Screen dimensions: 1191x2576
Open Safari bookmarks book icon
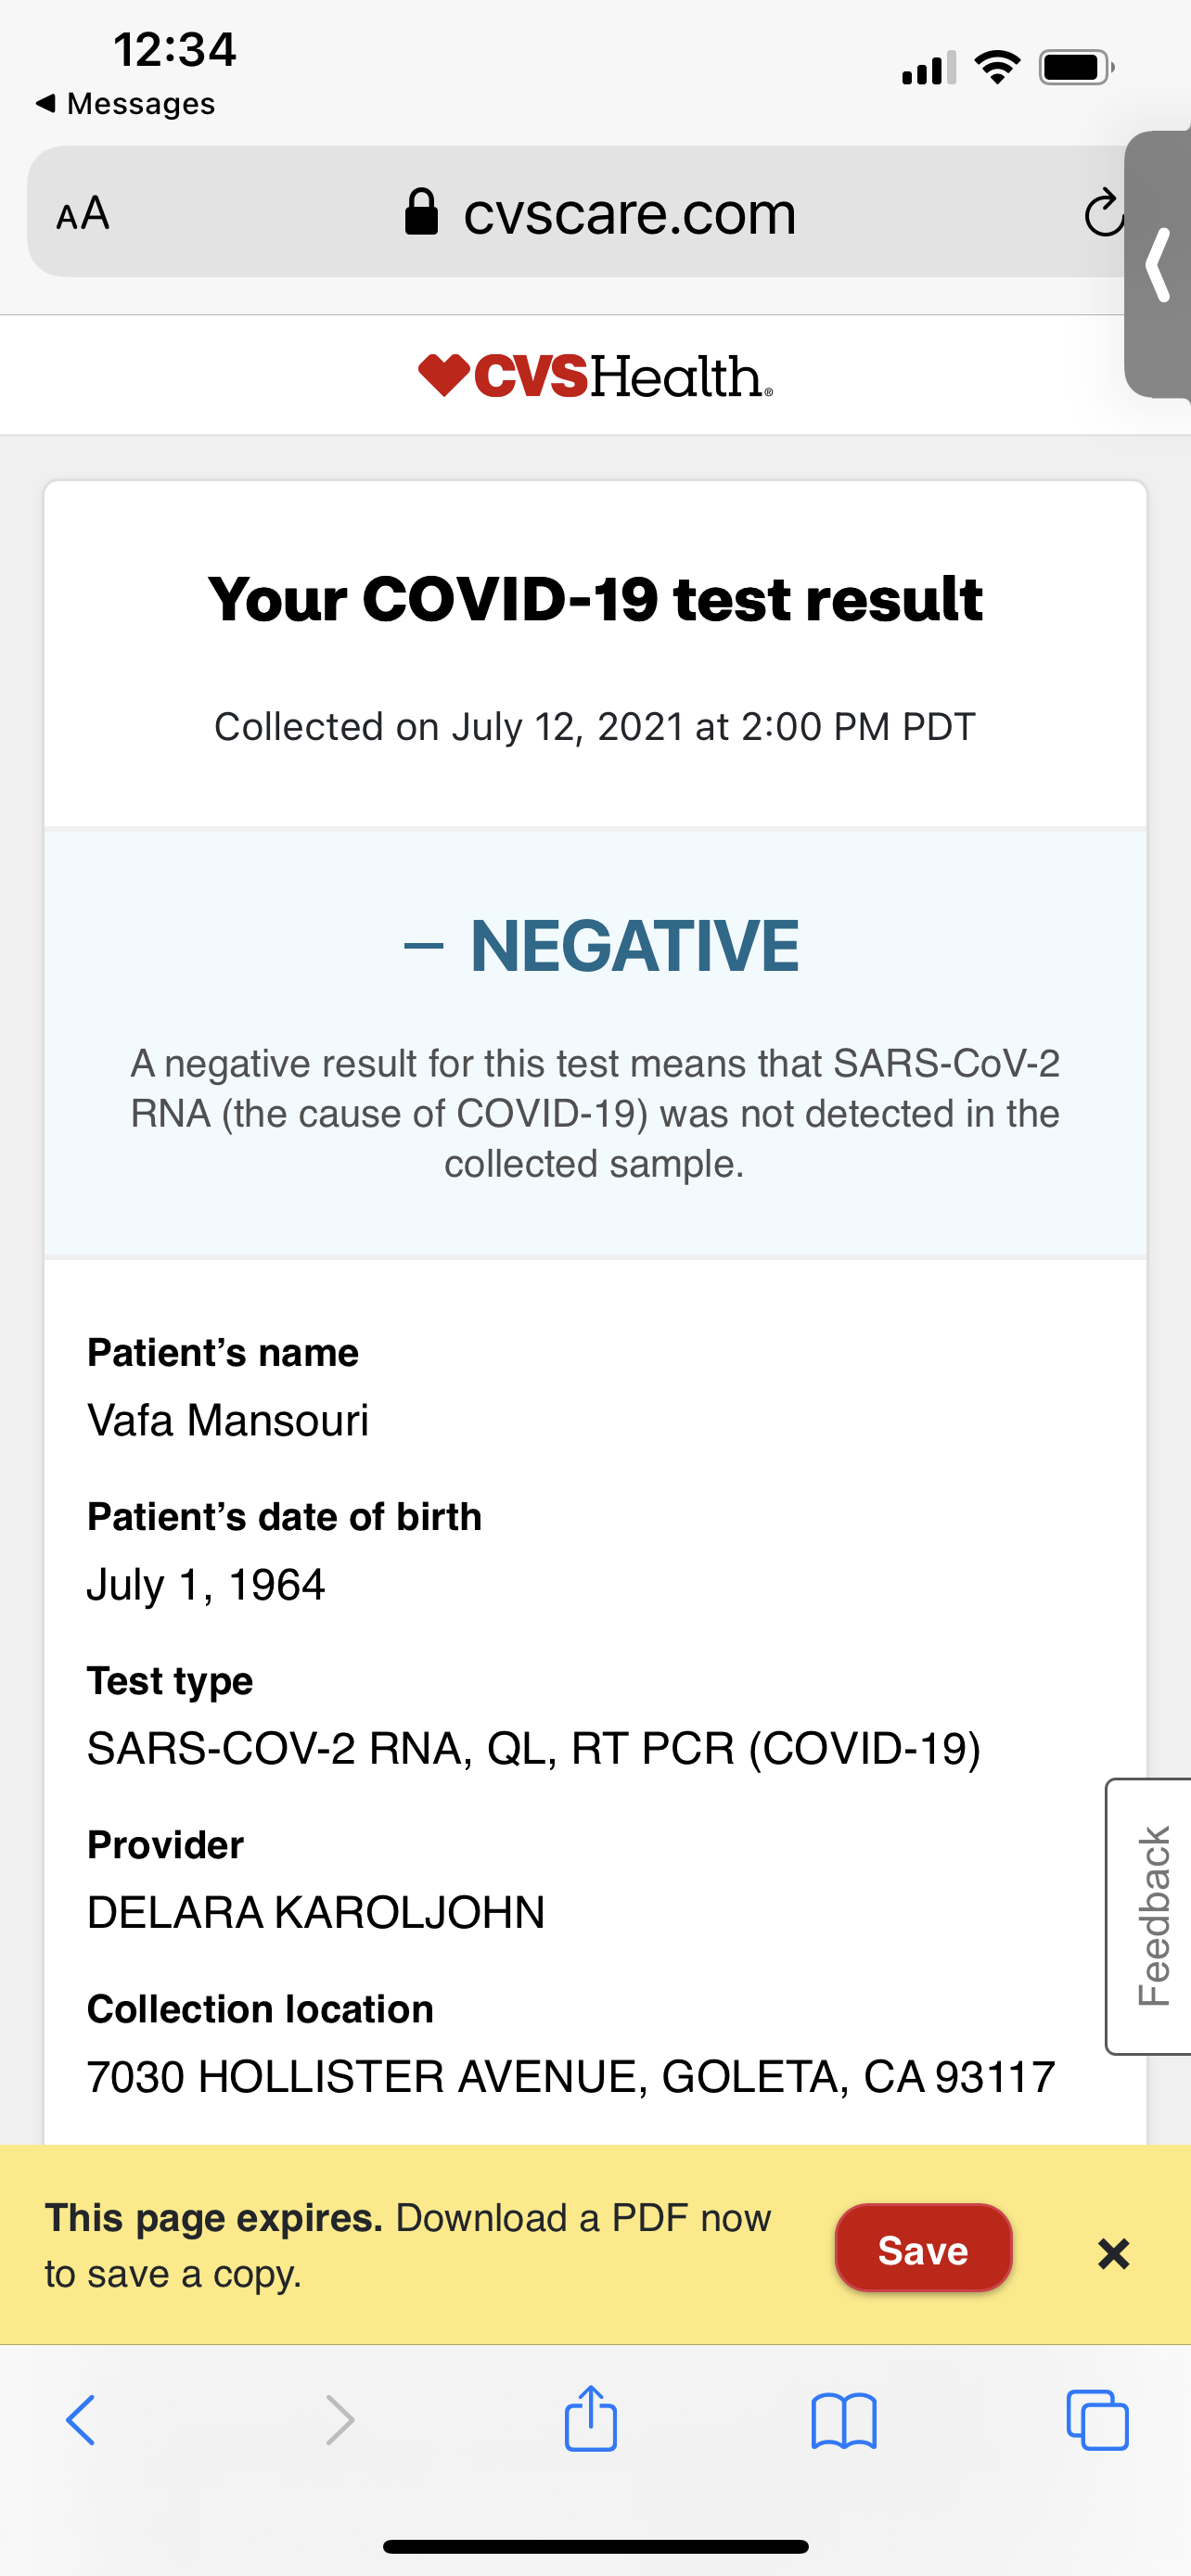(844, 2421)
